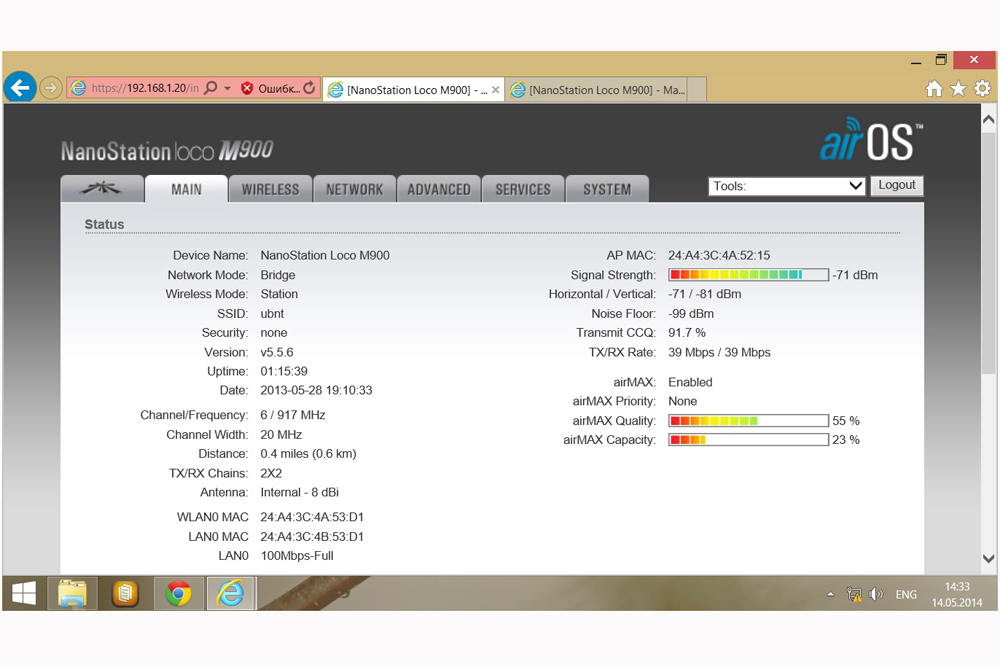Click the Transmit CCQ value 91.7 %
Viewport: 1000px width, 667px height.
pyautogui.click(x=687, y=333)
